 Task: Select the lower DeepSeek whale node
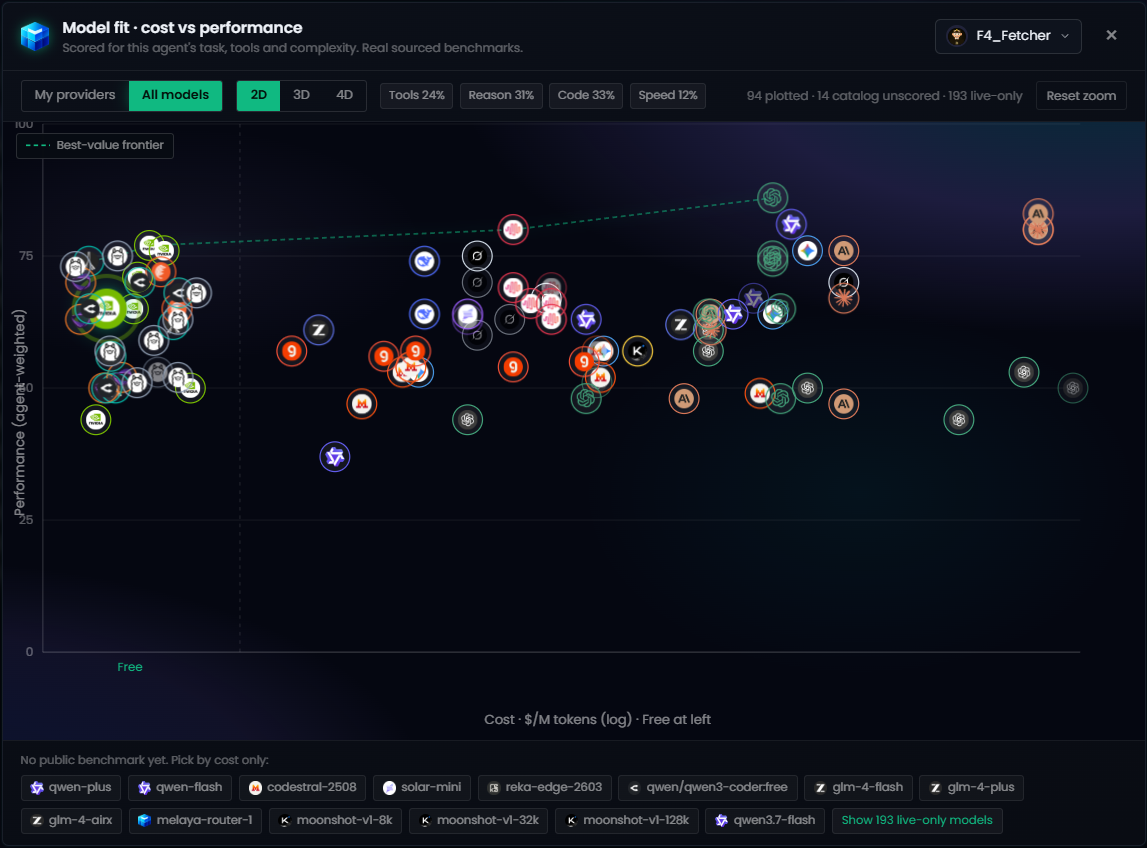pos(424,315)
